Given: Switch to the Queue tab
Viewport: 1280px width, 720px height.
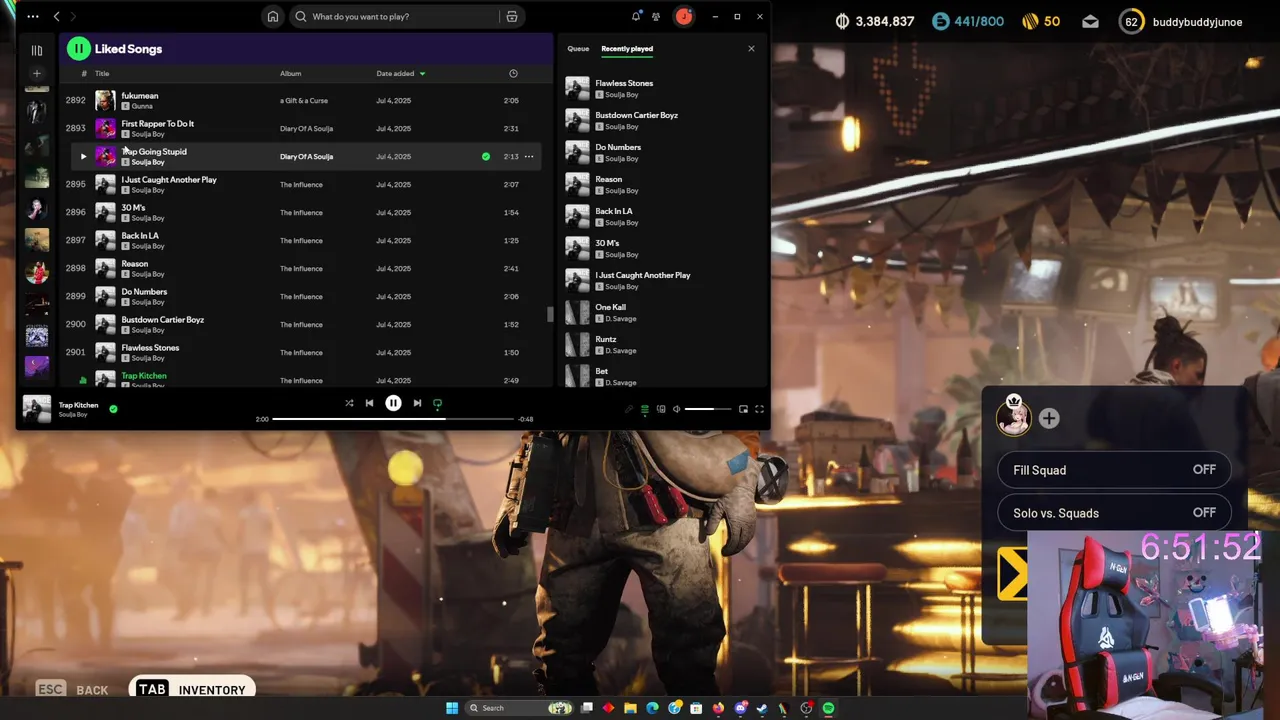Looking at the screenshot, I should 578,48.
